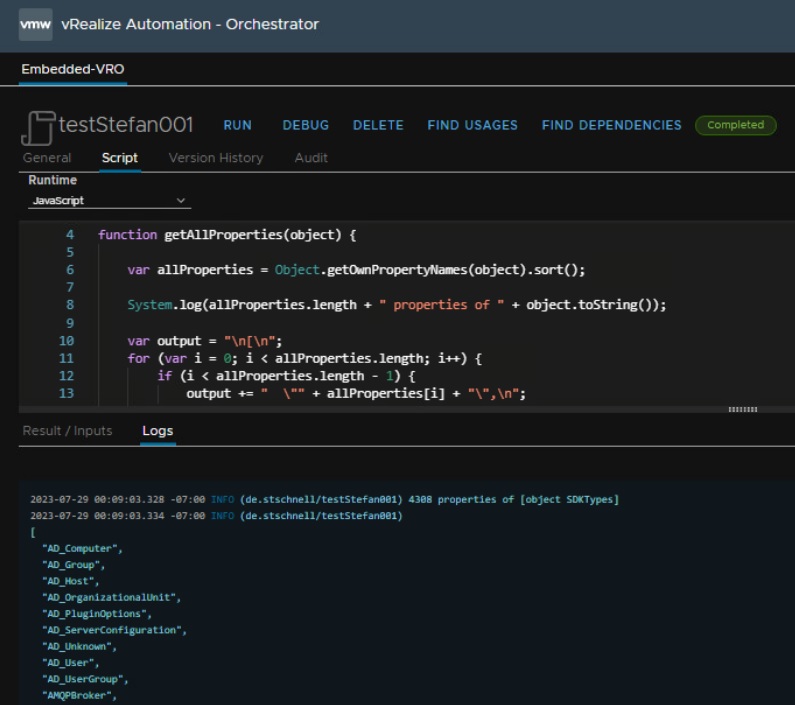Click "AD_OrganizationalUnit" in the log output
This screenshot has height=705, width=795.
tap(112, 597)
